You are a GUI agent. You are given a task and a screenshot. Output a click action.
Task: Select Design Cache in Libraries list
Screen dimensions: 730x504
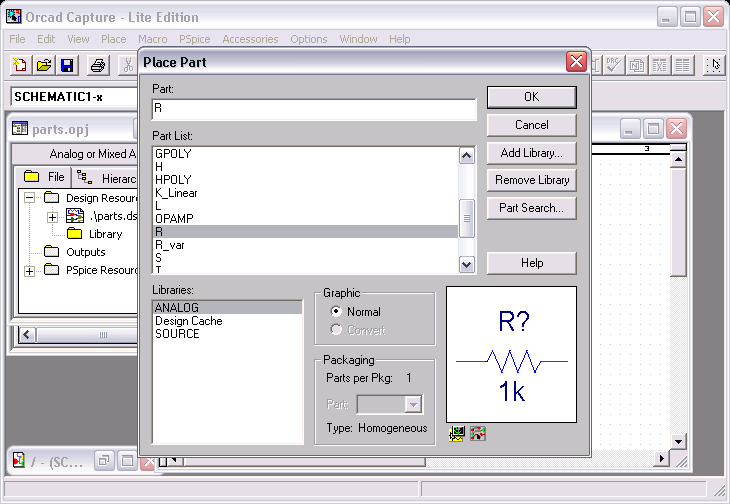click(x=228, y=321)
